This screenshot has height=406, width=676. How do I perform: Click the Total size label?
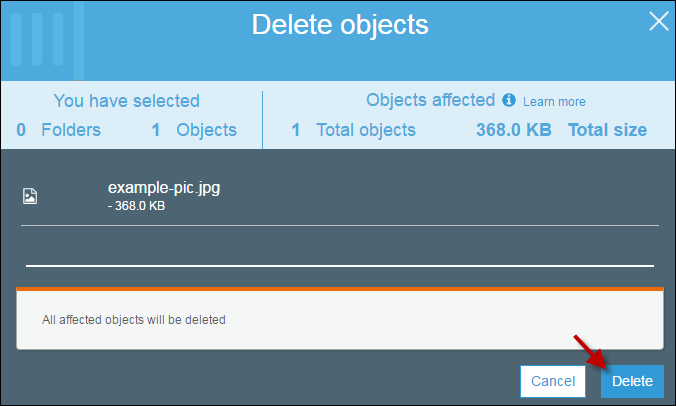pos(607,130)
